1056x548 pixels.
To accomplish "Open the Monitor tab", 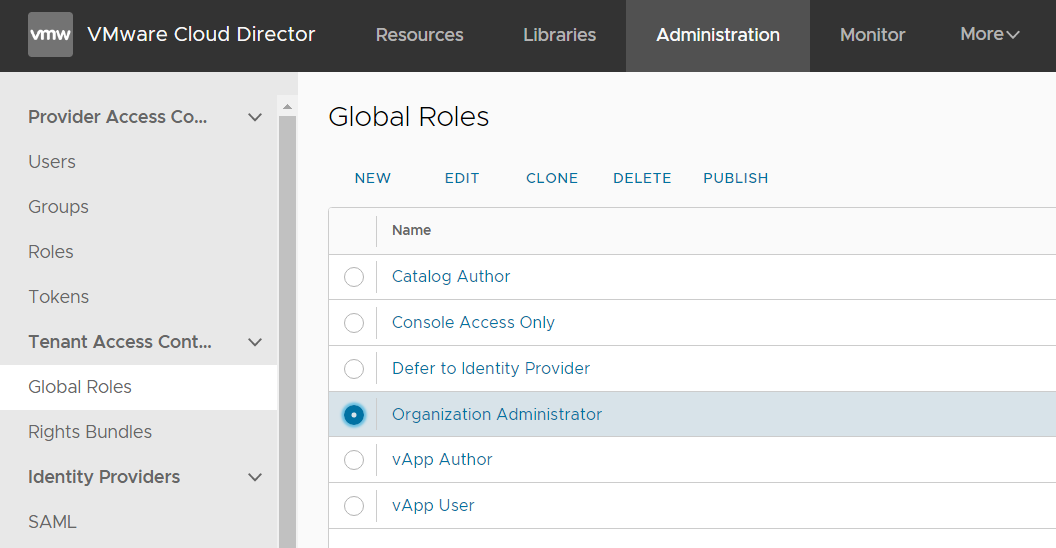I will coord(873,35).
